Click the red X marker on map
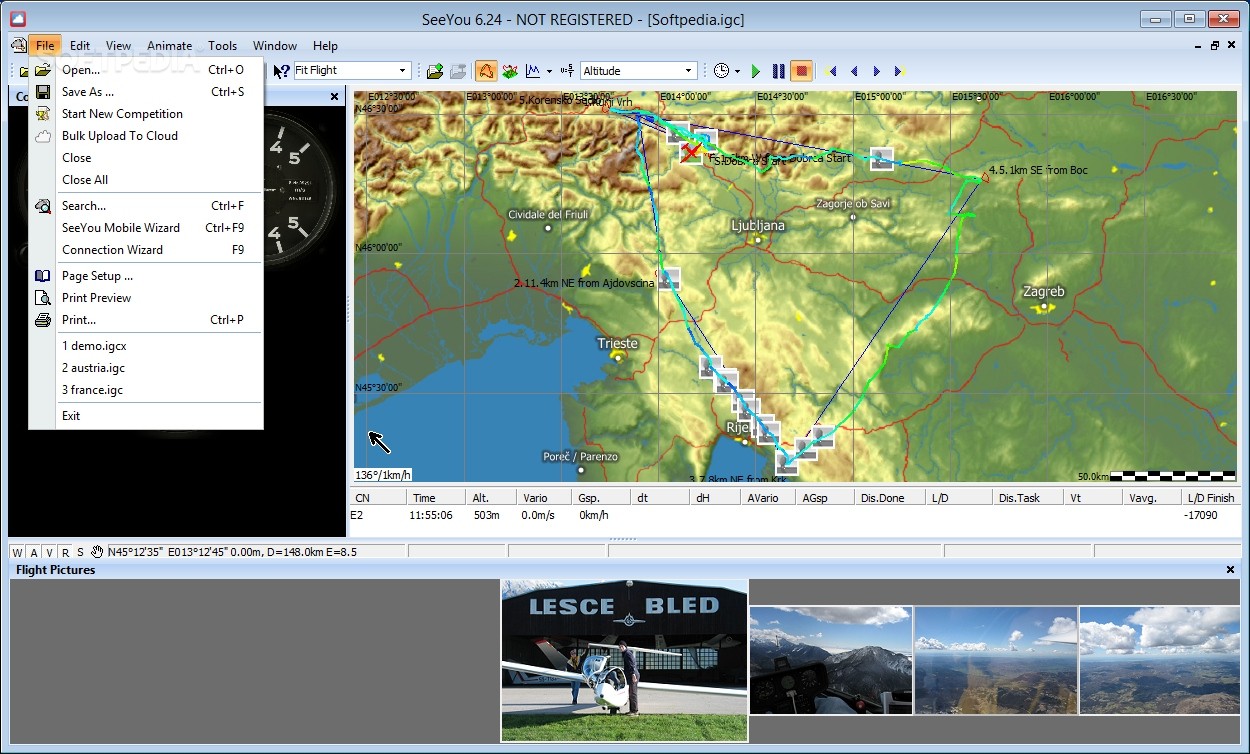This screenshot has width=1250, height=754. click(690, 152)
